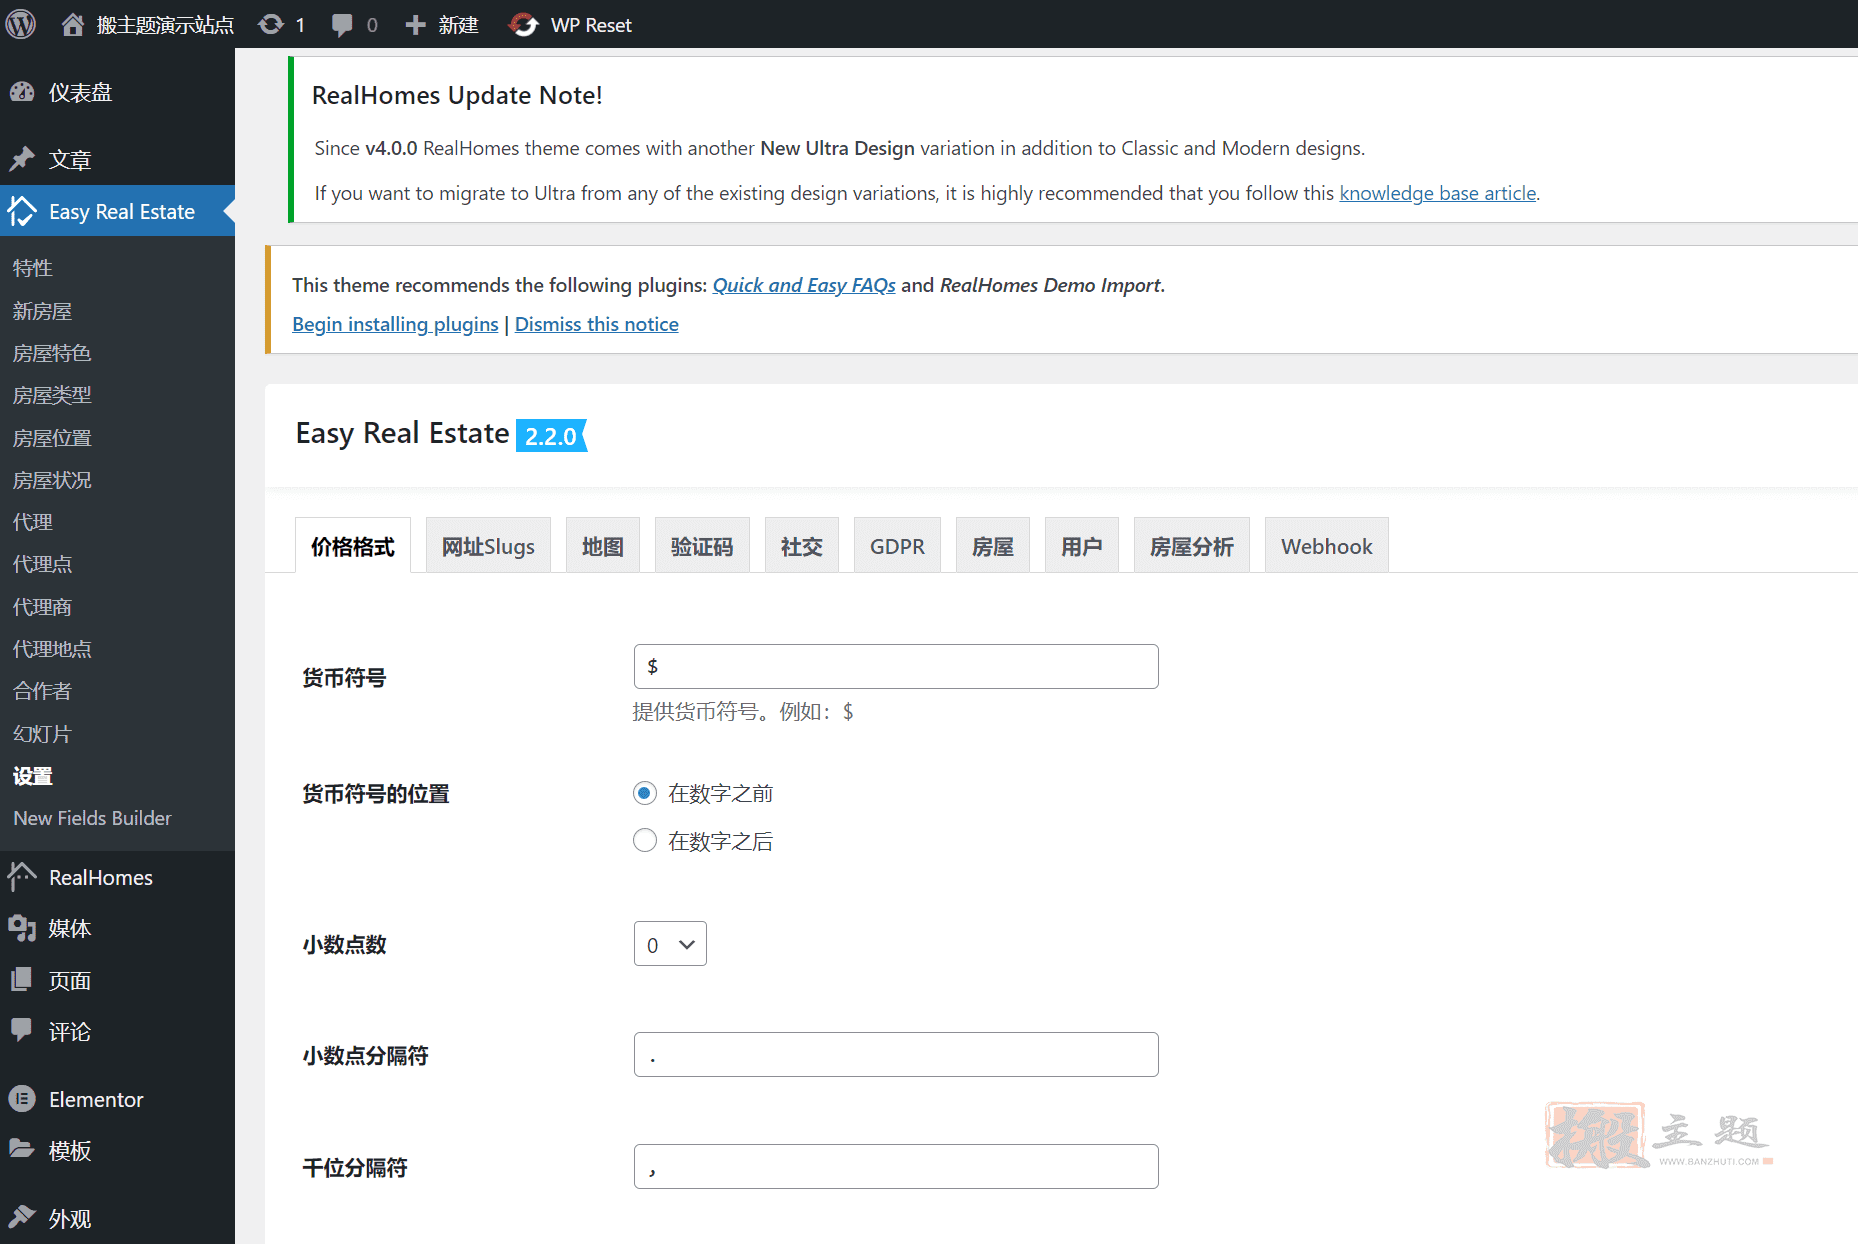Click the home icon beside the site name

click(x=72, y=24)
